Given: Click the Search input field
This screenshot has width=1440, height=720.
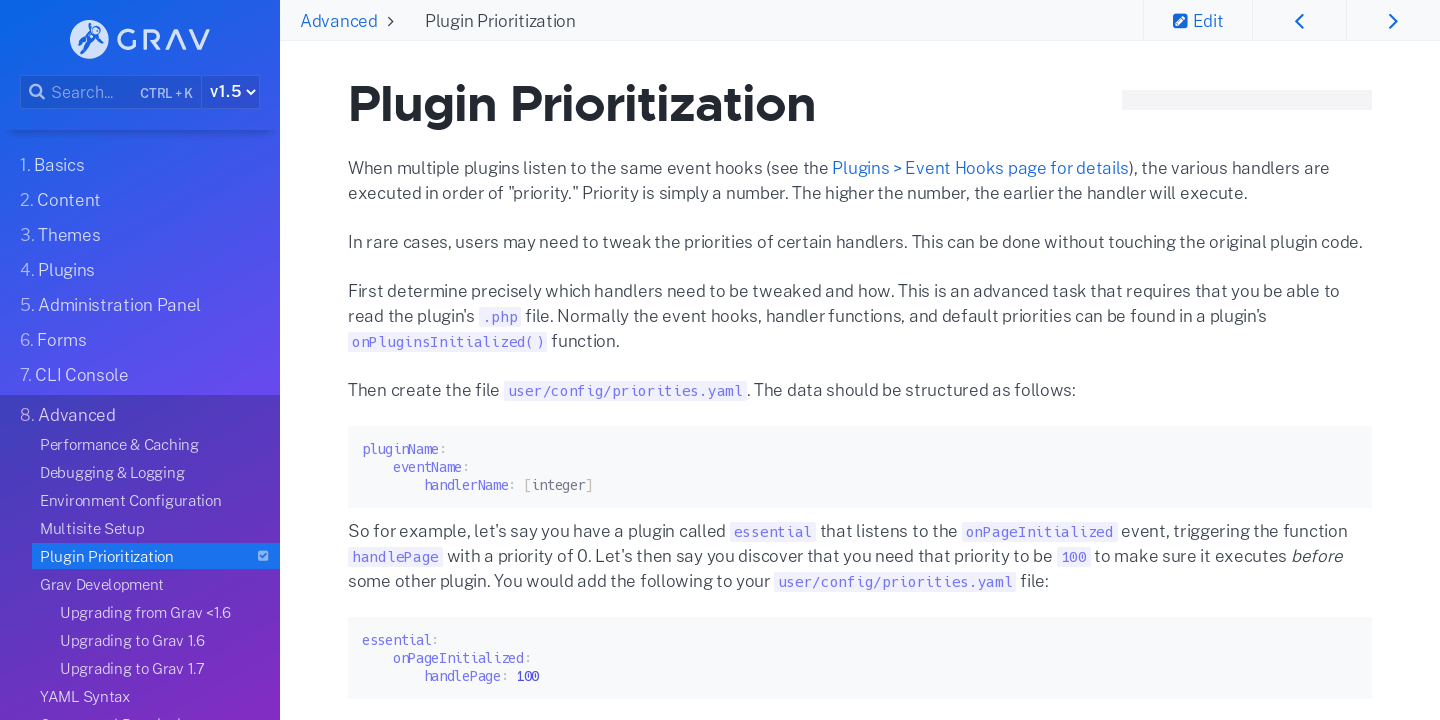Looking at the screenshot, I should coord(90,92).
